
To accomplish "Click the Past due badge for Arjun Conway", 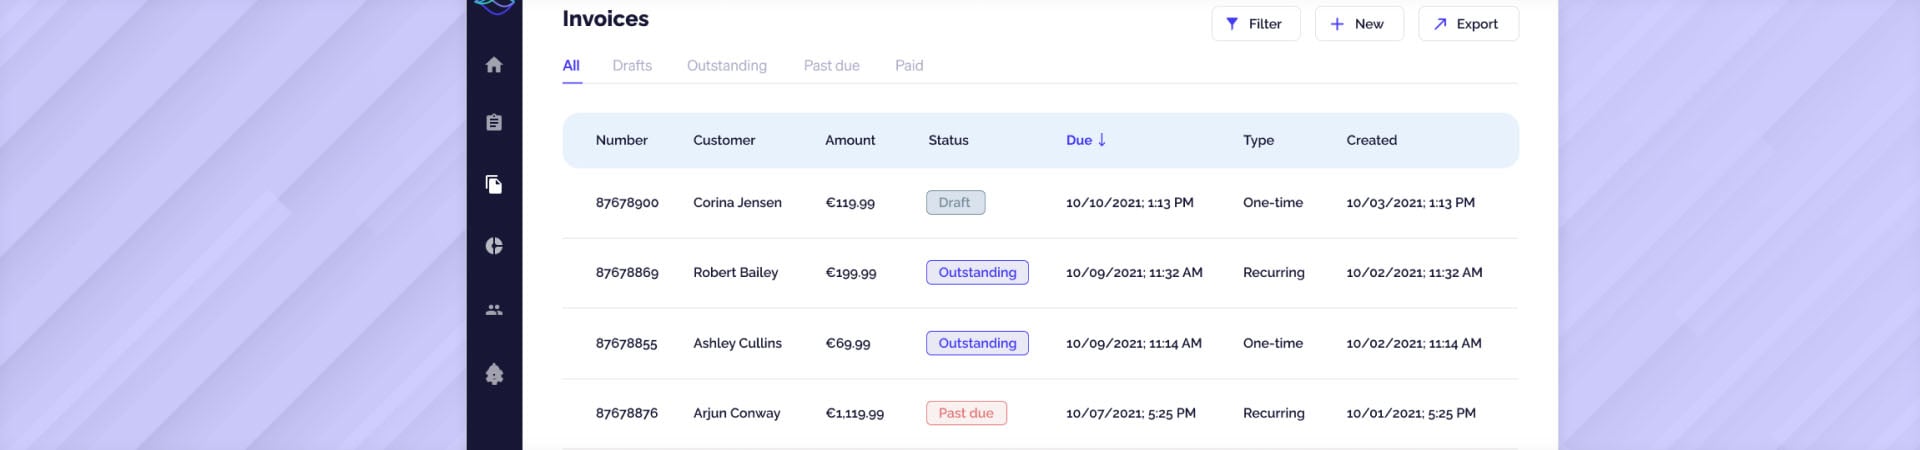I will 966,413.
